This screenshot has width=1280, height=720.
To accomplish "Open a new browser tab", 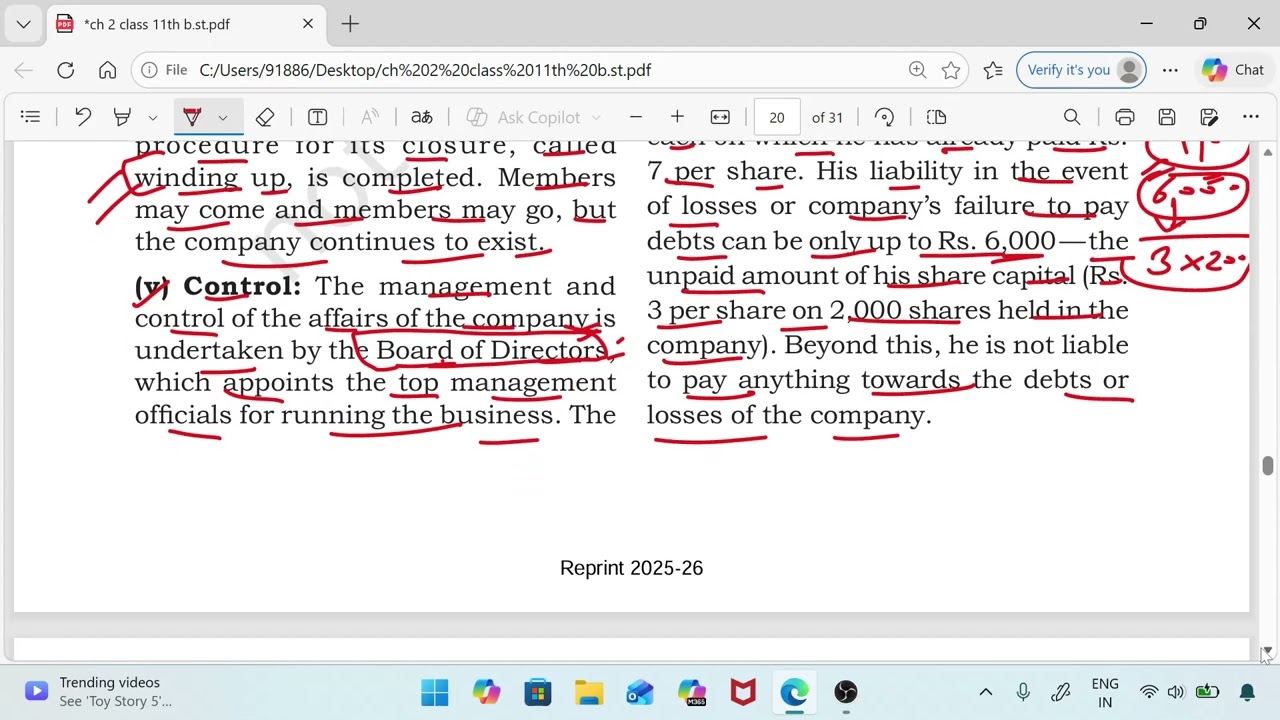I will click(350, 24).
